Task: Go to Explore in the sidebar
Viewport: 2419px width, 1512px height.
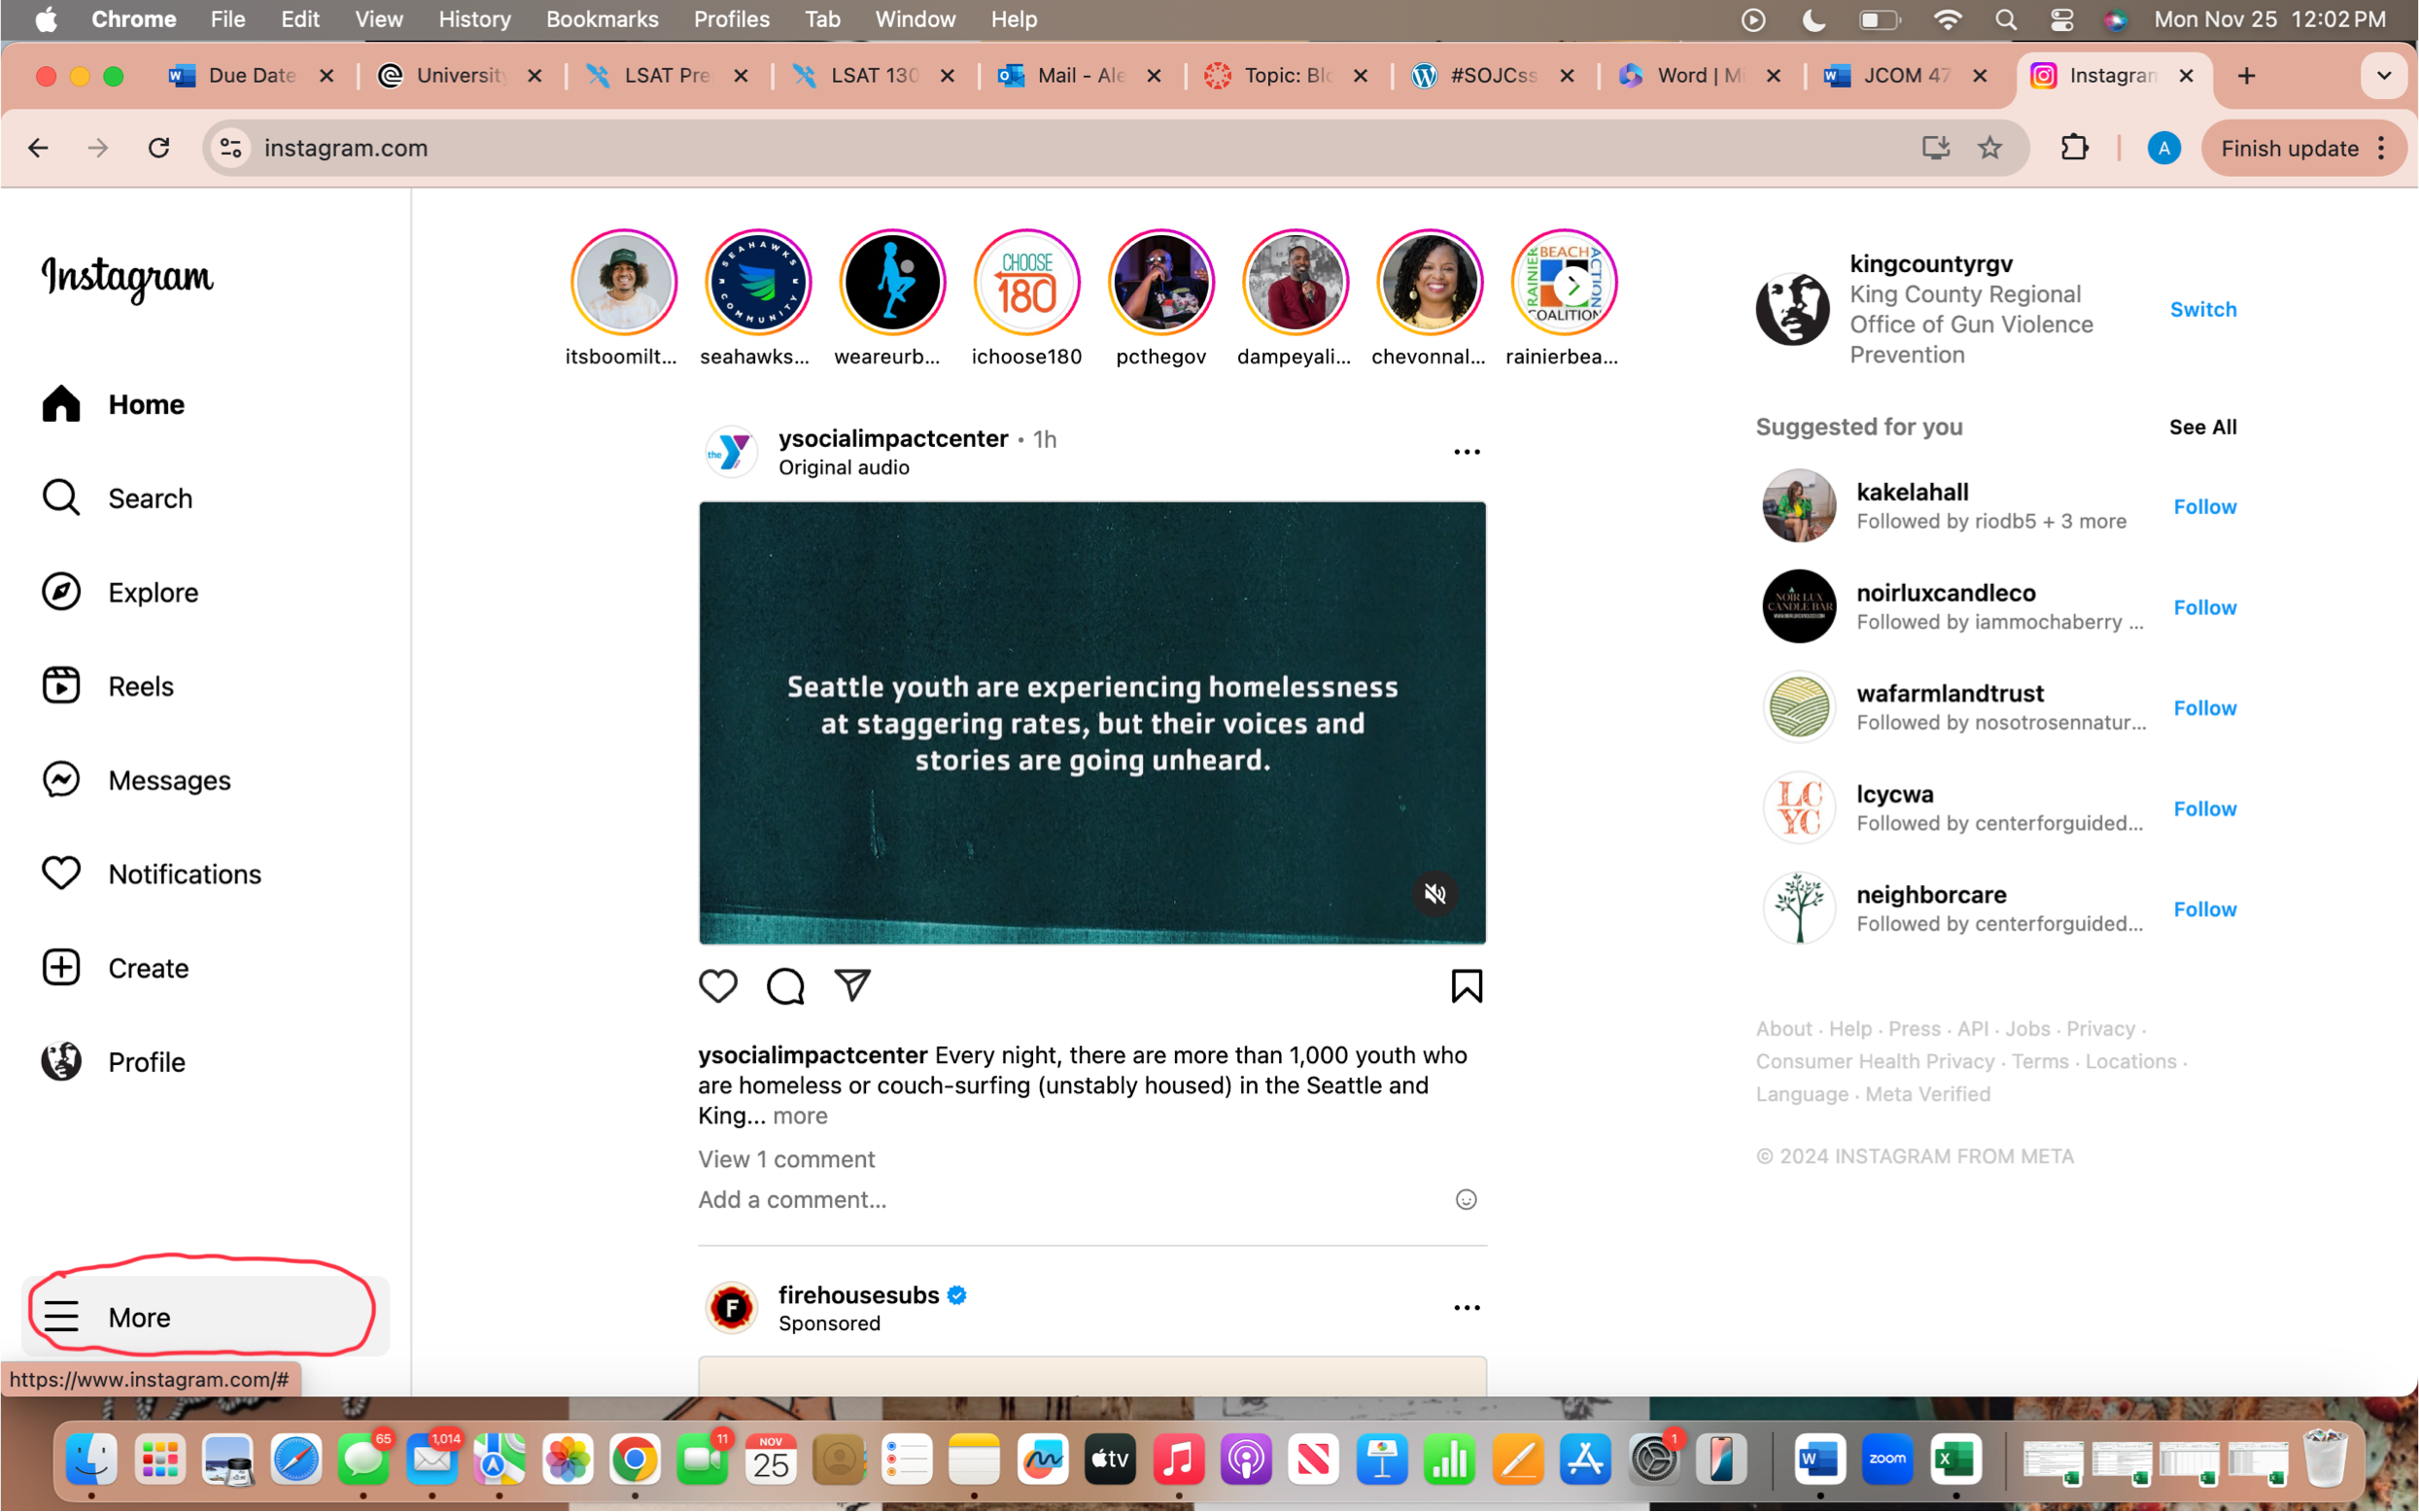Action: pyautogui.click(x=120, y=592)
